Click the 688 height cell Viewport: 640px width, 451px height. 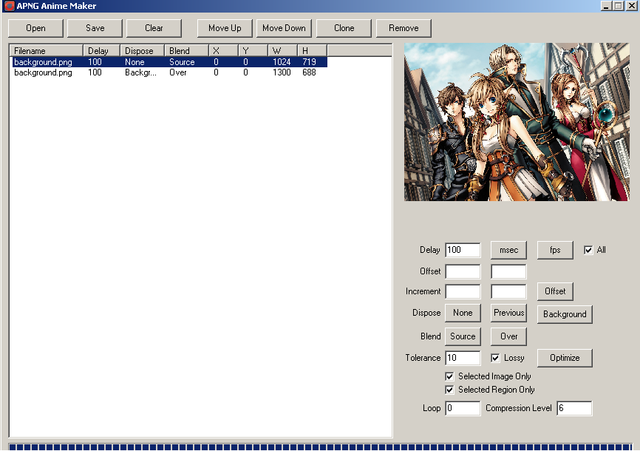(x=309, y=73)
